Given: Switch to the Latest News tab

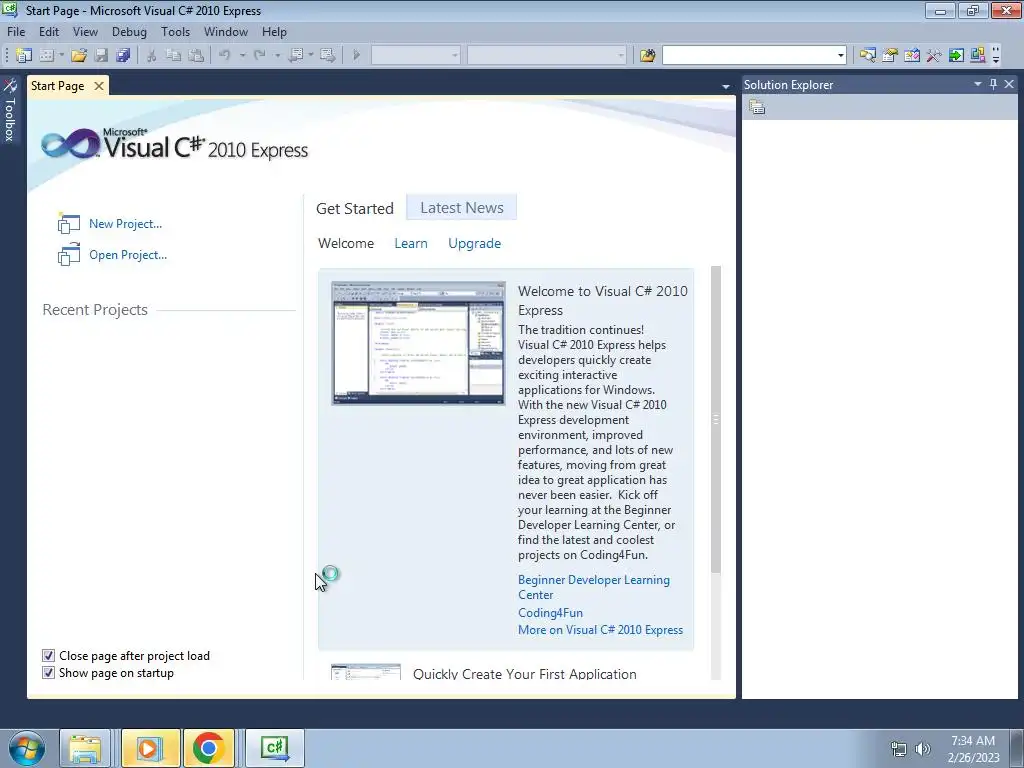Looking at the screenshot, I should click(x=462, y=208).
